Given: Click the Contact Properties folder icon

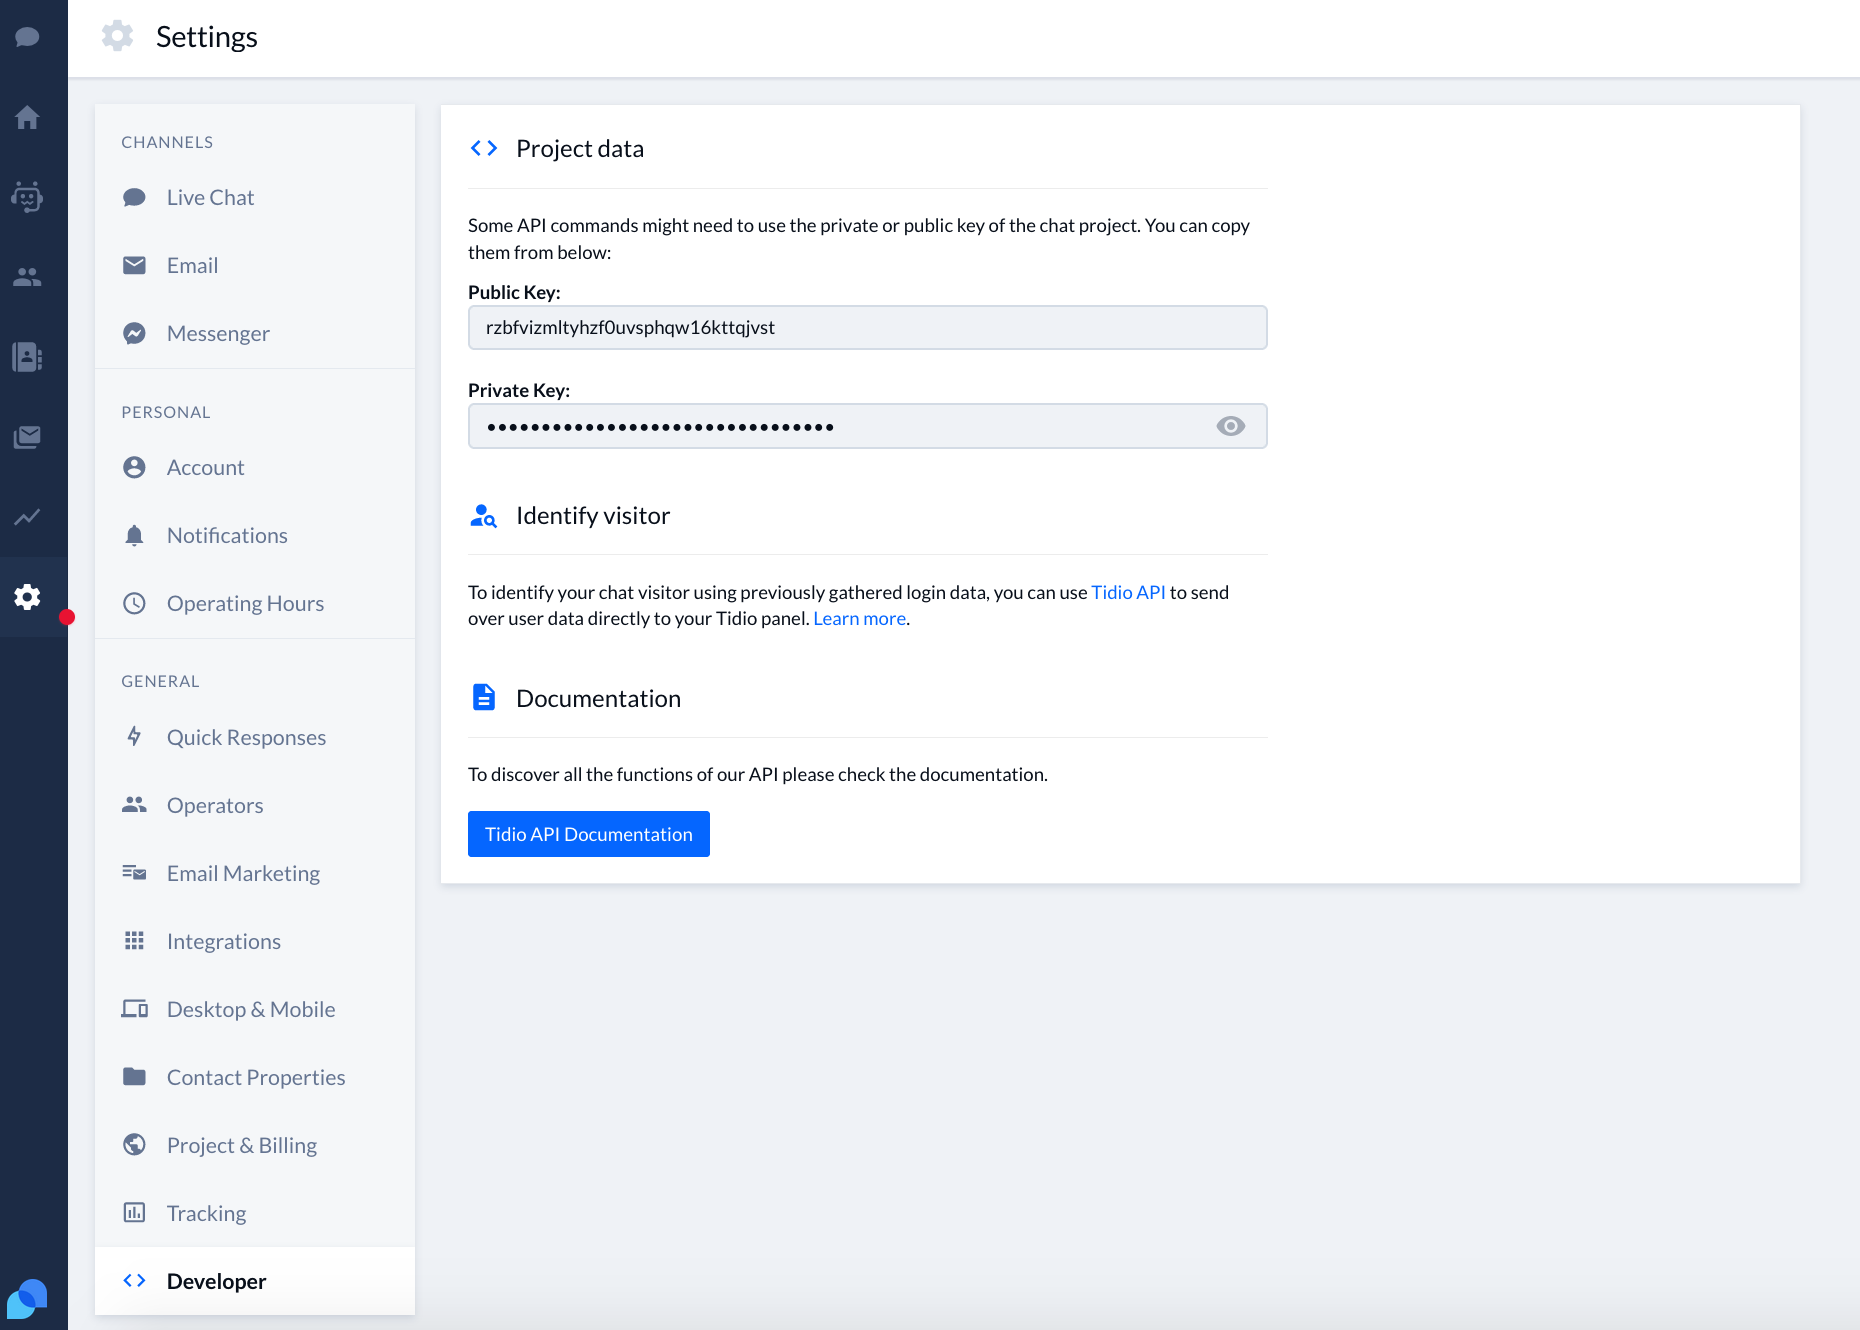Looking at the screenshot, I should [x=134, y=1077].
